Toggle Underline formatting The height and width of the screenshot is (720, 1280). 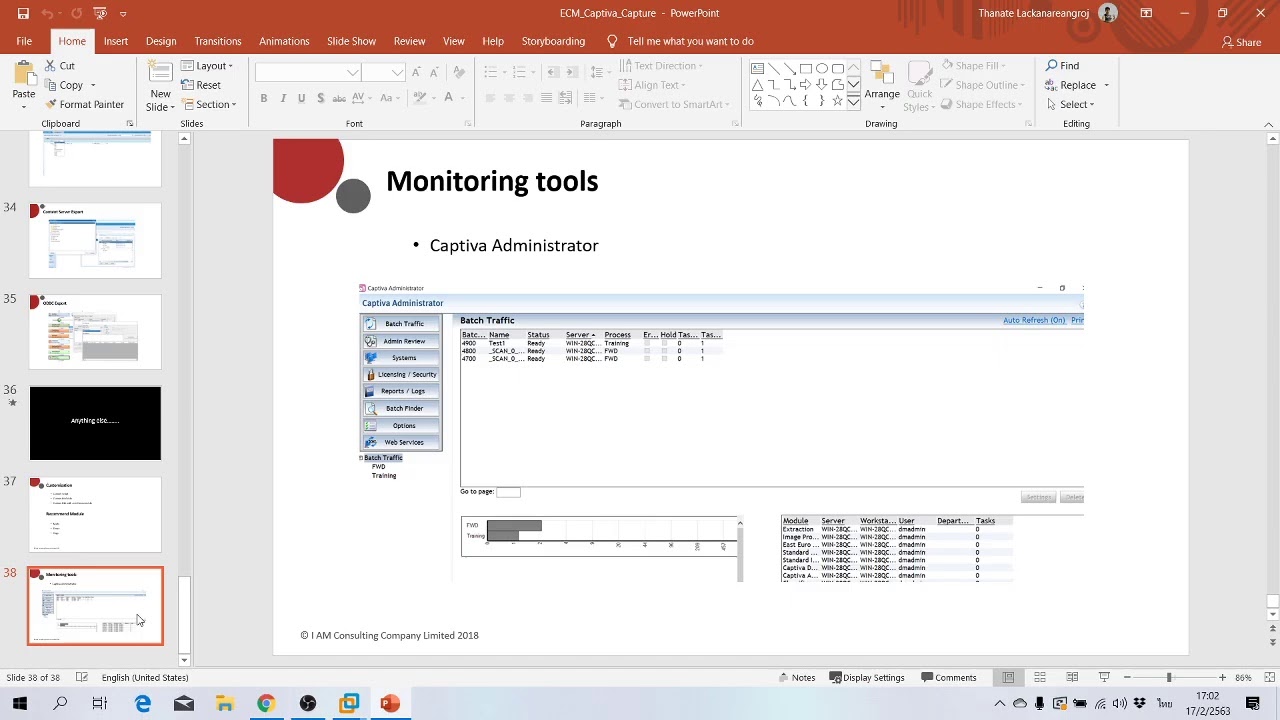tap(301, 98)
